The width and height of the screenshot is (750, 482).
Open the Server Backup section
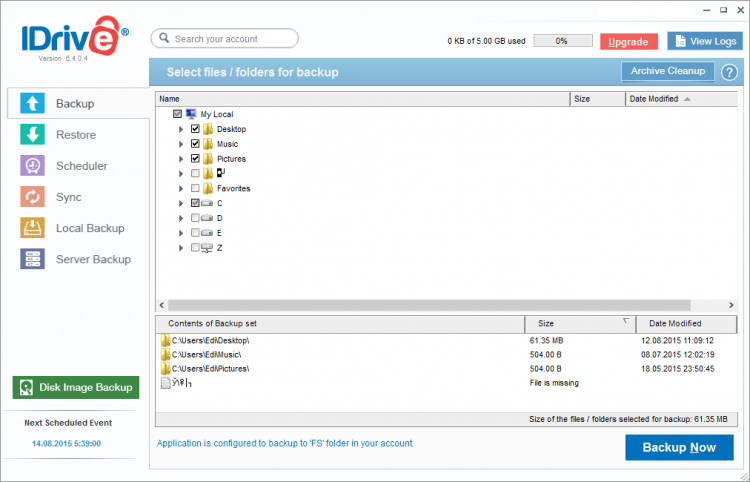[x=78, y=259]
